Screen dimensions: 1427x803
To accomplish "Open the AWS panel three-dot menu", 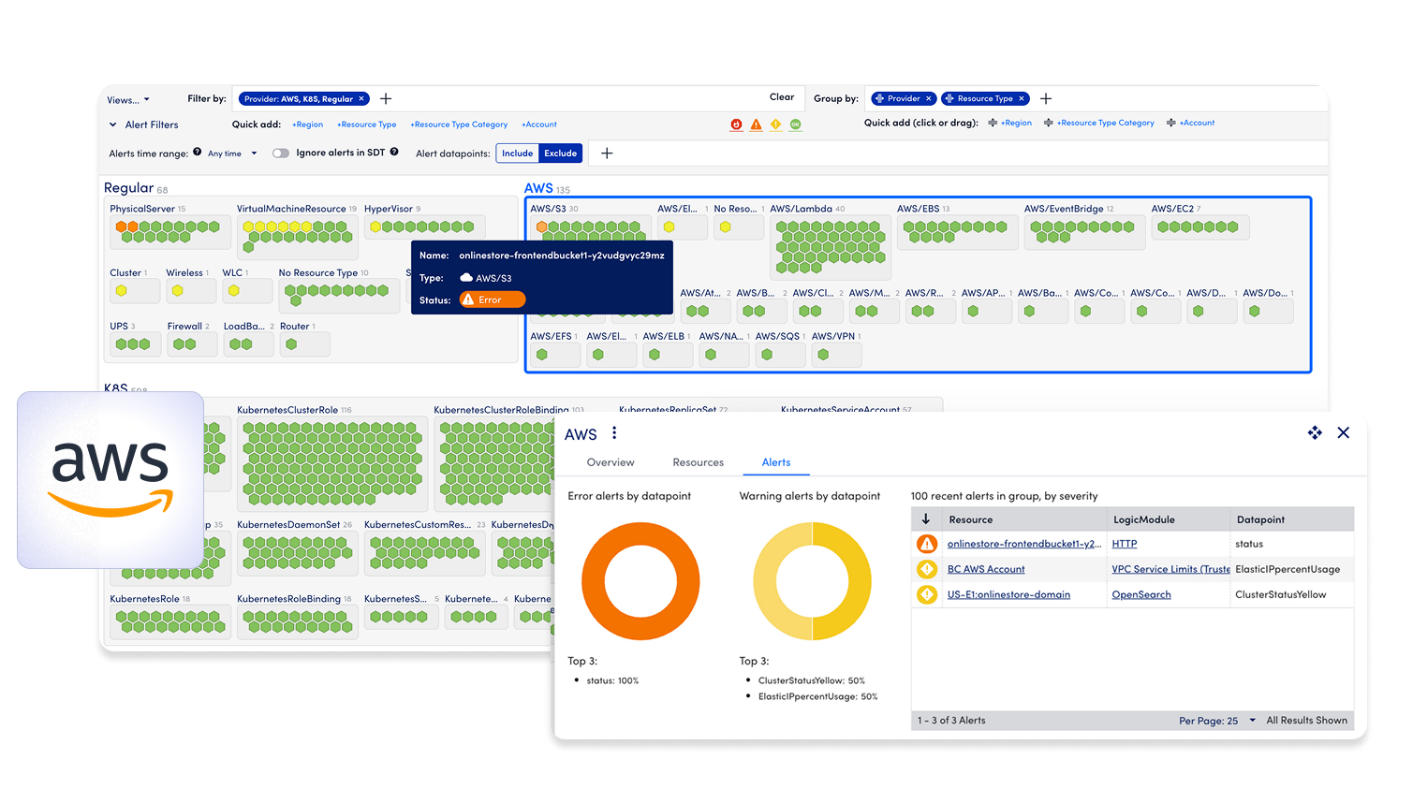I will (x=614, y=433).
